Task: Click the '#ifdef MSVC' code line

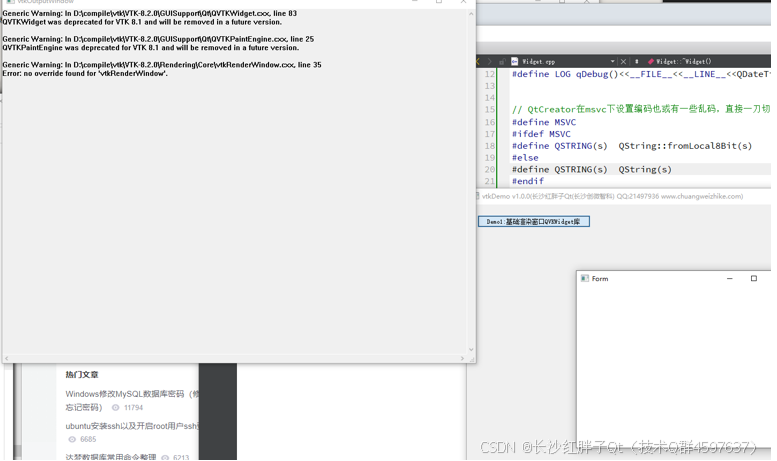Action: [x=541, y=134]
